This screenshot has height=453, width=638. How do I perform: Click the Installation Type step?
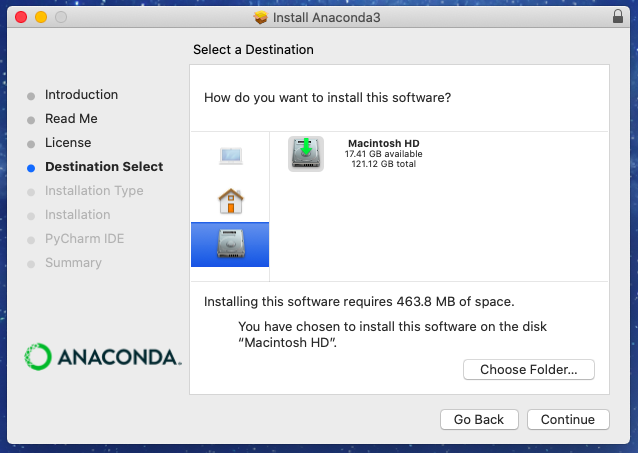tap(94, 191)
